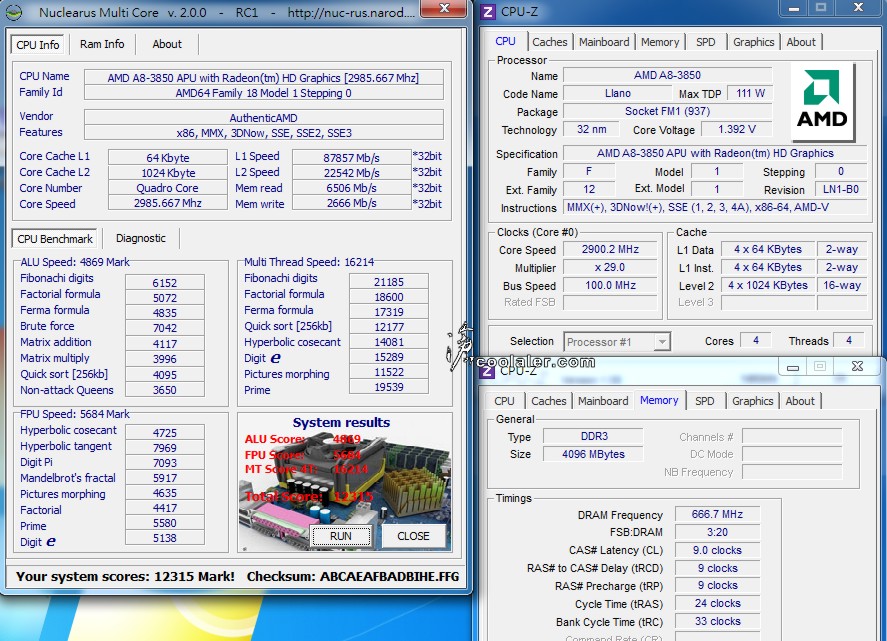This screenshot has width=887, height=641.
Task: Click the '6506 Mb/s' Mem read value
Action: coord(351,188)
